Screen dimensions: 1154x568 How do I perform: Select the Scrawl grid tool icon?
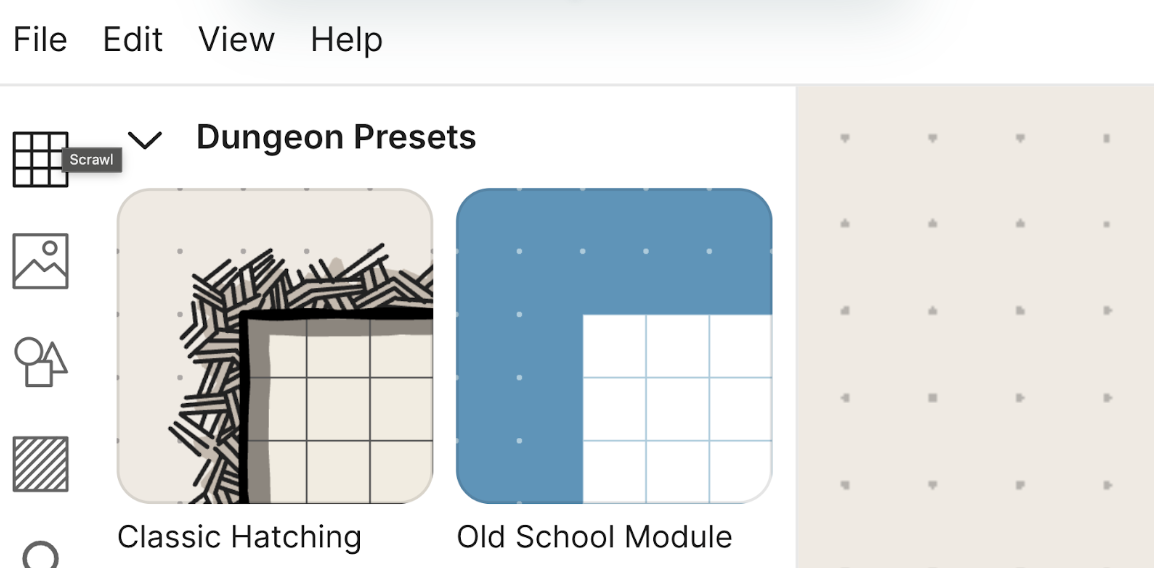[40, 159]
